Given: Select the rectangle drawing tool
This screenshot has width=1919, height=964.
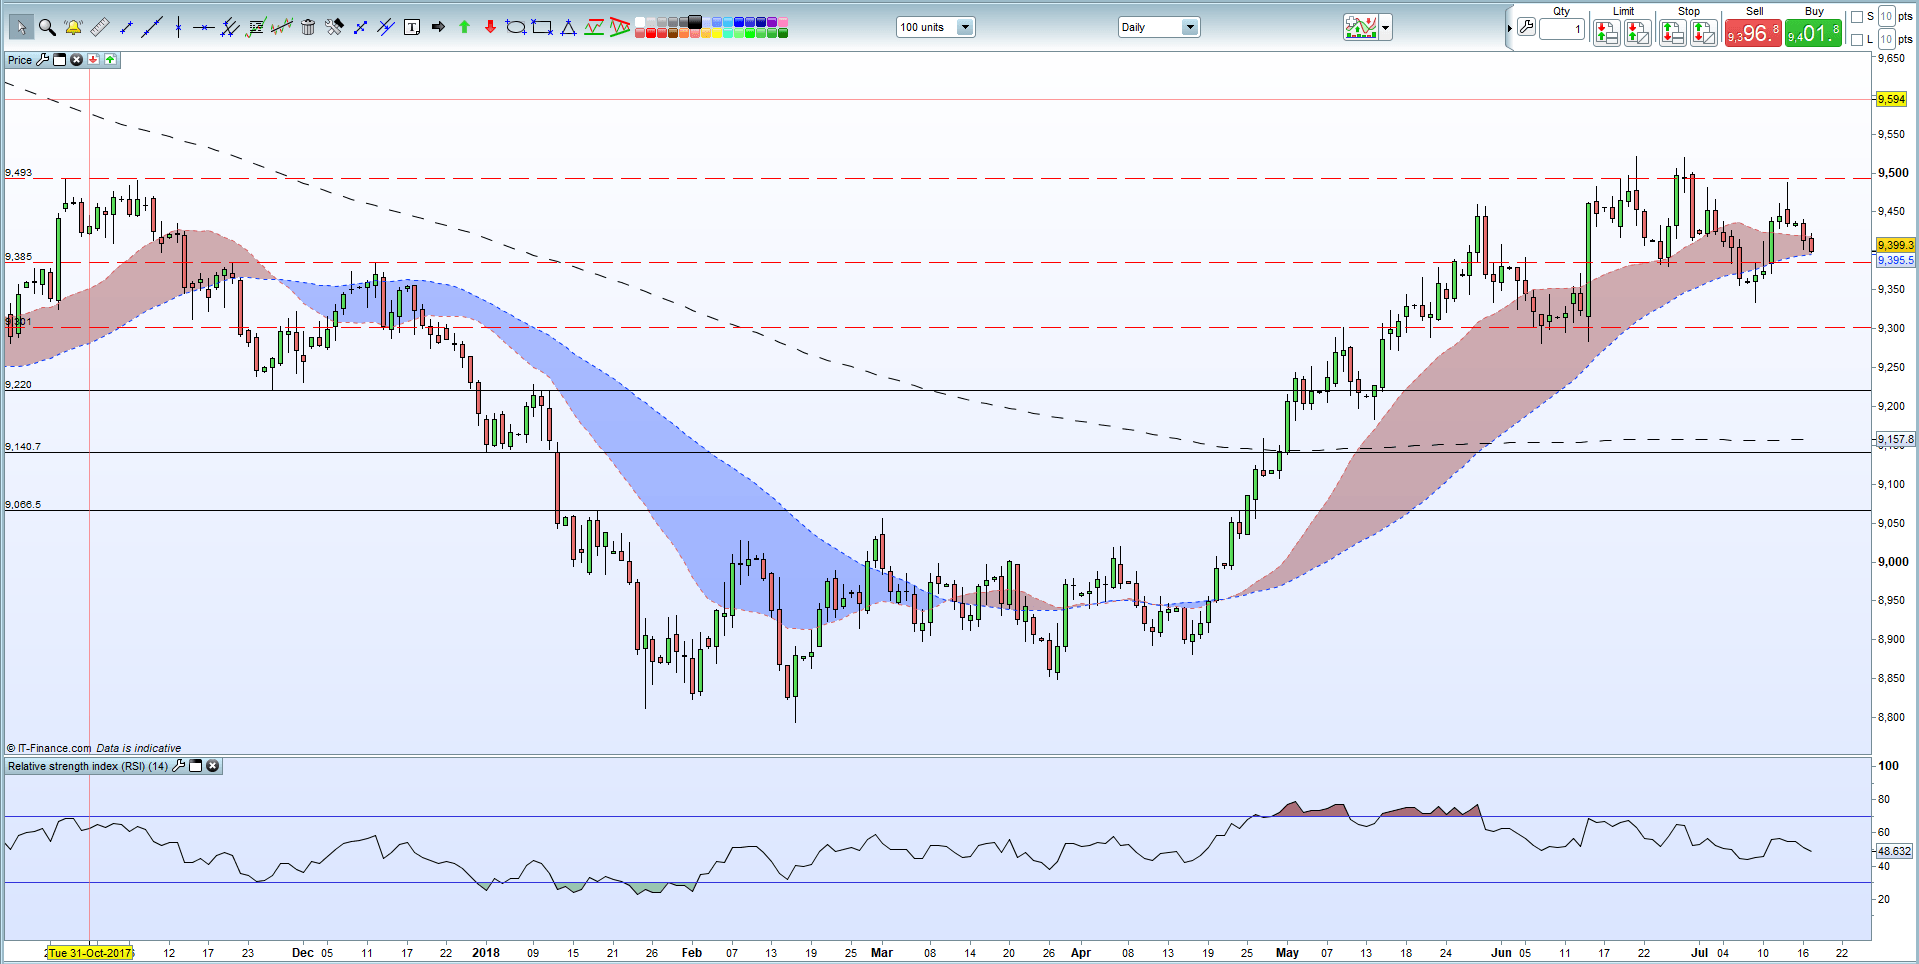Looking at the screenshot, I should pyautogui.click(x=542, y=27).
